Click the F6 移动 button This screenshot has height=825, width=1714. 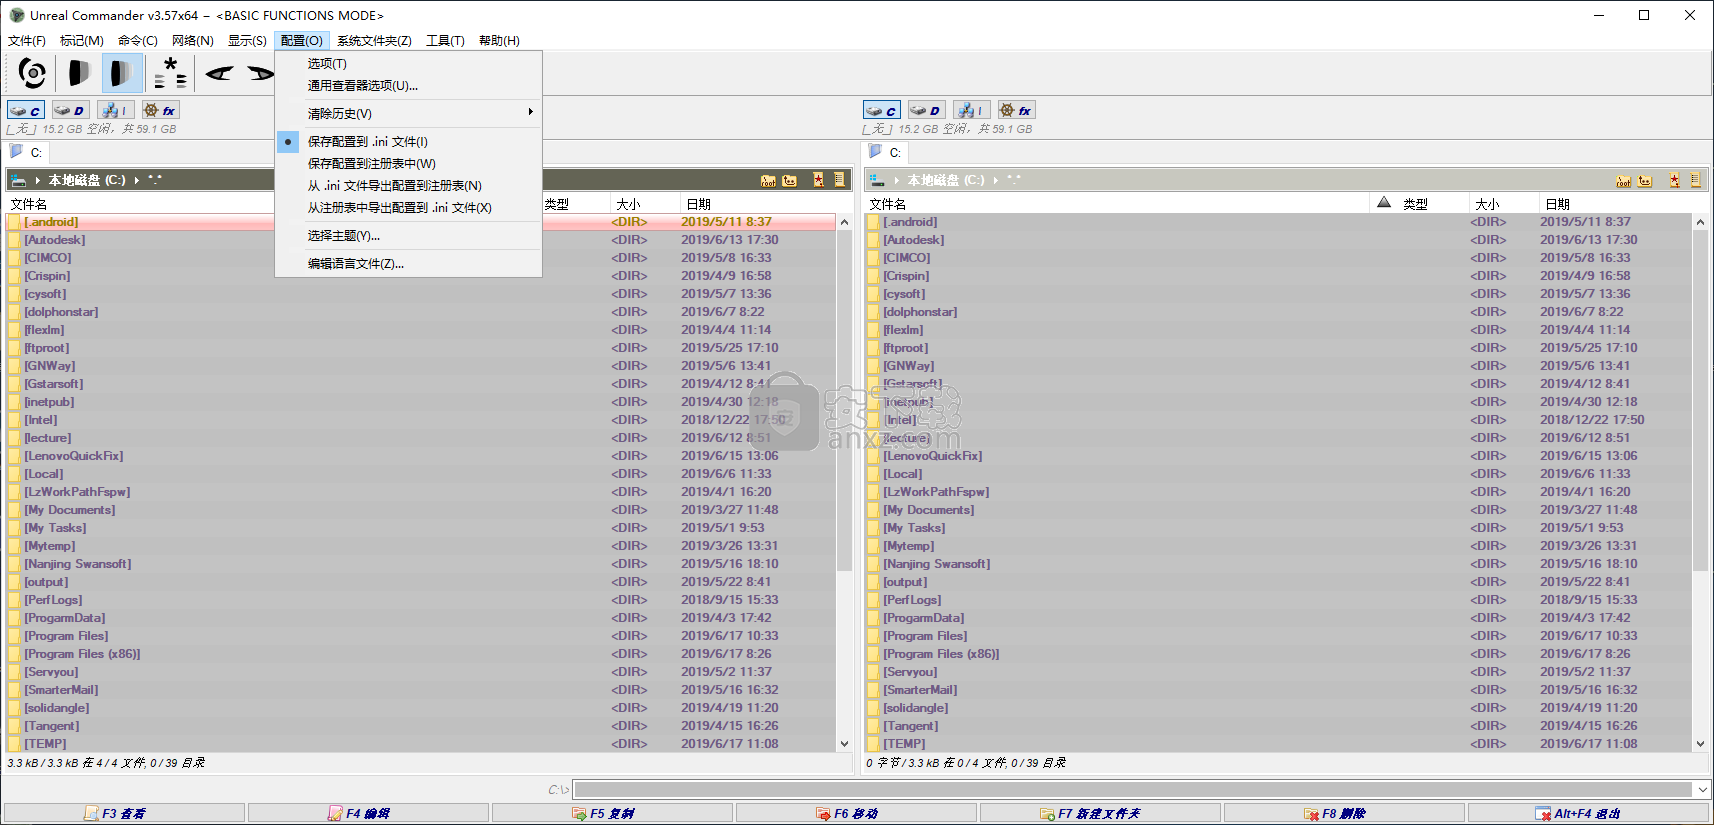856,813
